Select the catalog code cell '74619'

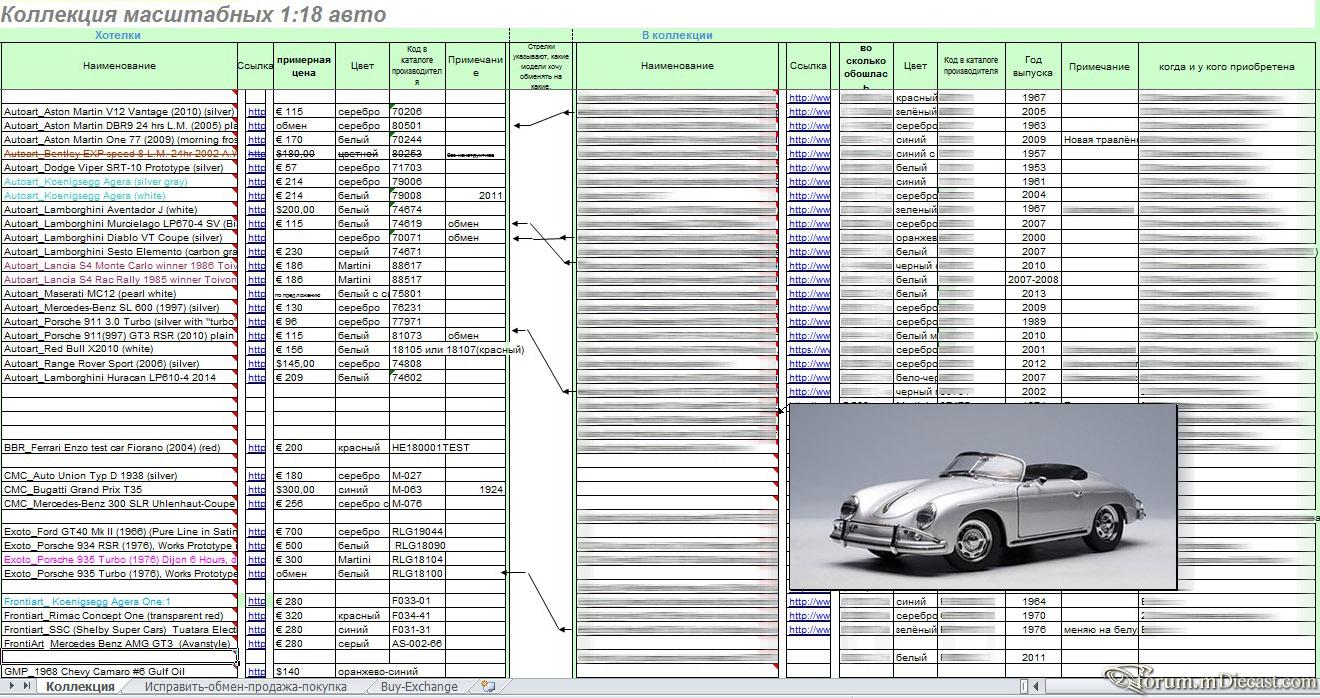pos(417,224)
